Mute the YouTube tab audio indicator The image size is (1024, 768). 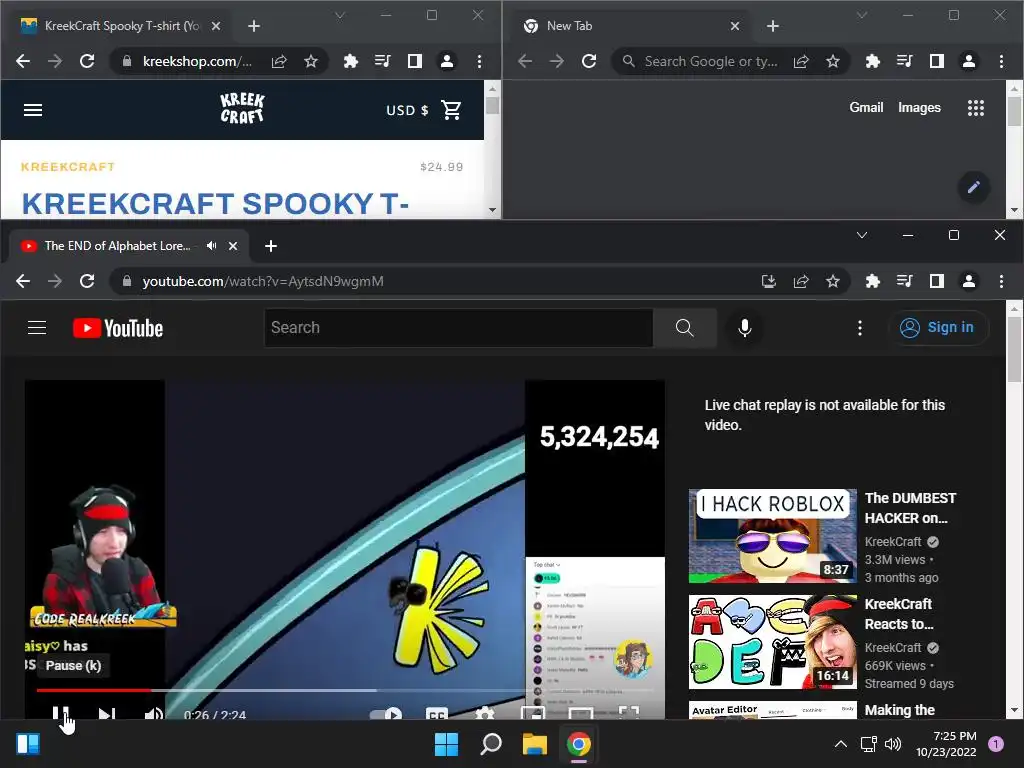click(212, 246)
